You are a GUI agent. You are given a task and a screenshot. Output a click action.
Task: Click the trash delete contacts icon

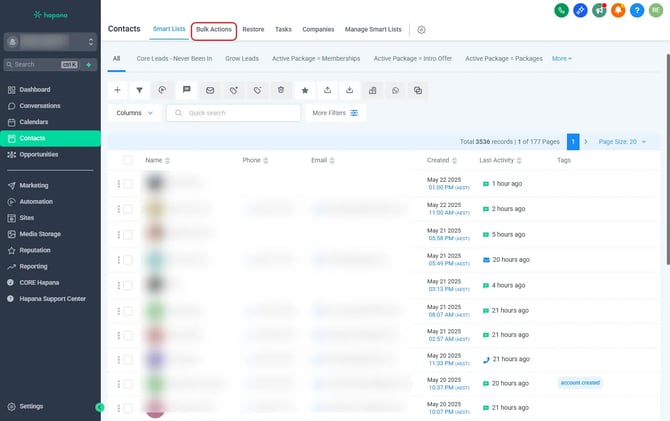coord(281,90)
